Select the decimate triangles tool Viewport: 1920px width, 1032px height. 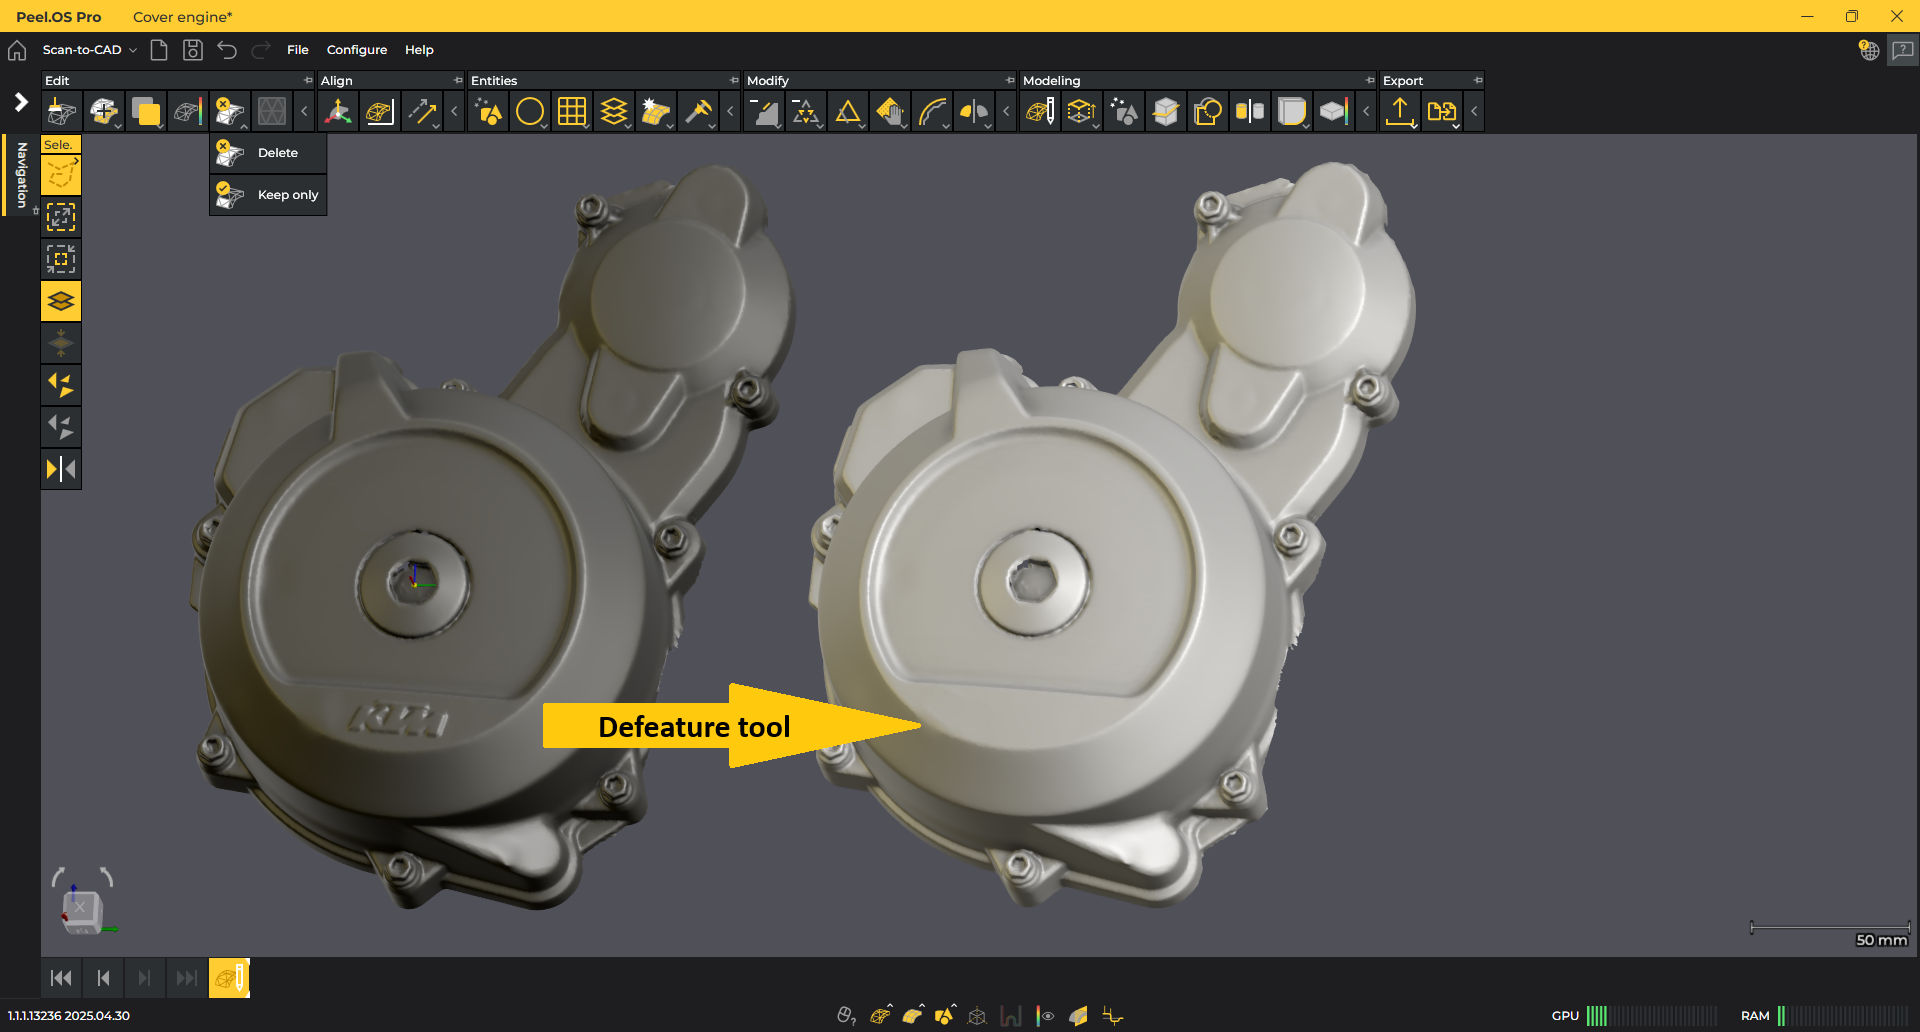tap(806, 112)
